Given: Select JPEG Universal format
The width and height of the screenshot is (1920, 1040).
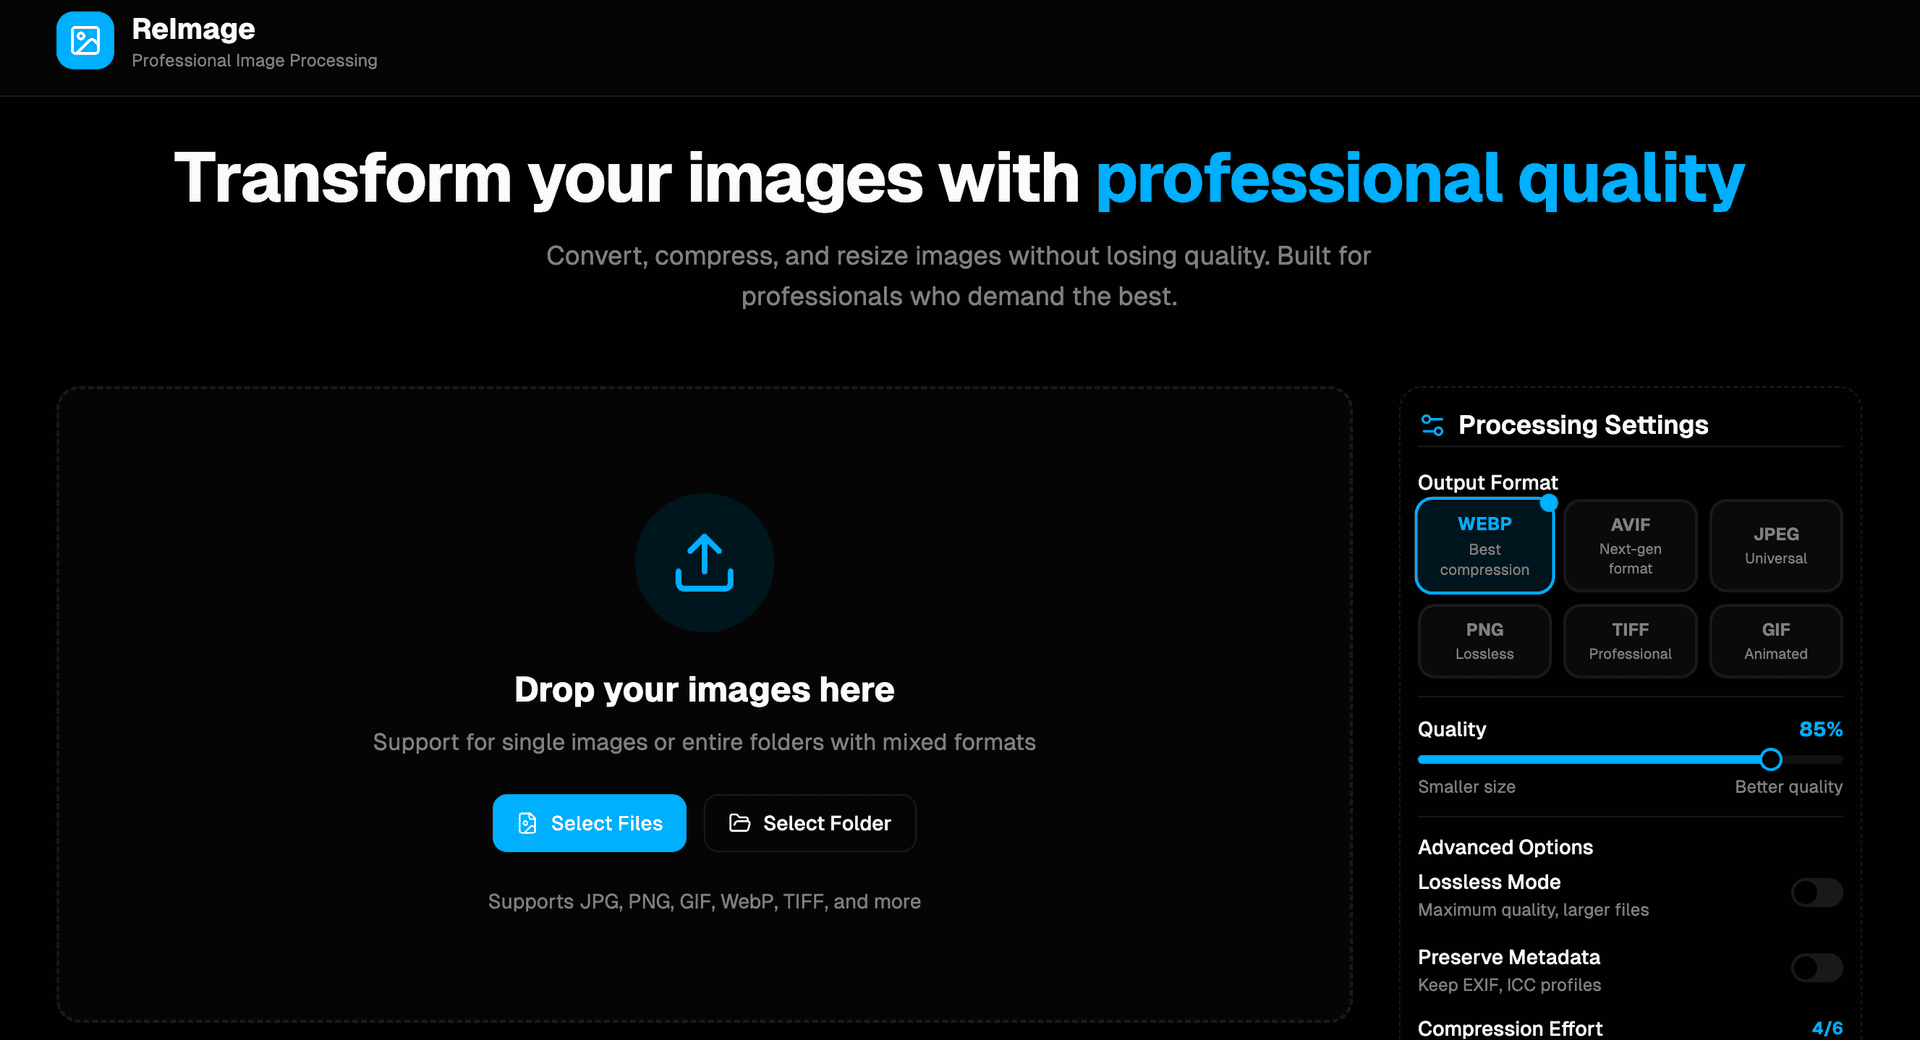Looking at the screenshot, I should (x=1776, y=545).
